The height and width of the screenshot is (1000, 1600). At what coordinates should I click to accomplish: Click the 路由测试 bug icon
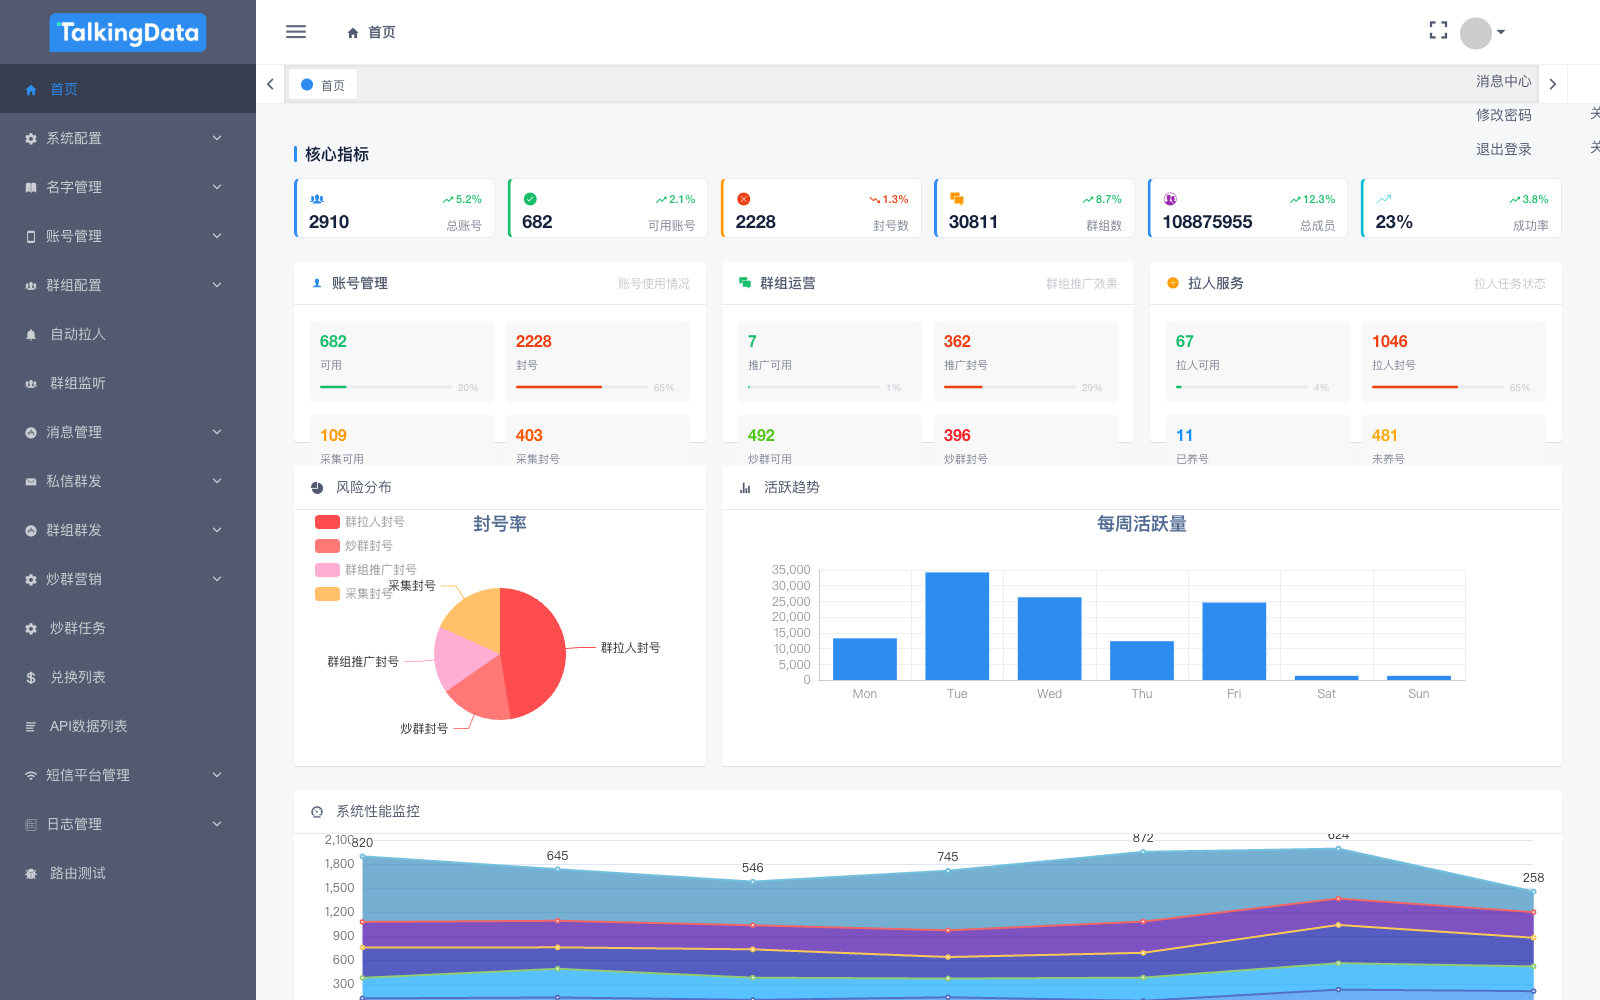31,874
